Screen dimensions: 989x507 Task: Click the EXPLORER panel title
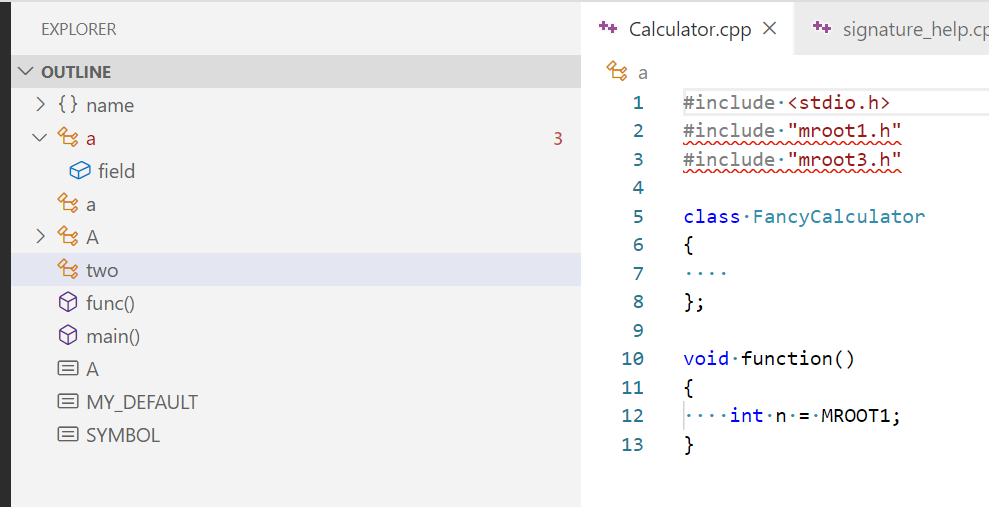[79, 30]
